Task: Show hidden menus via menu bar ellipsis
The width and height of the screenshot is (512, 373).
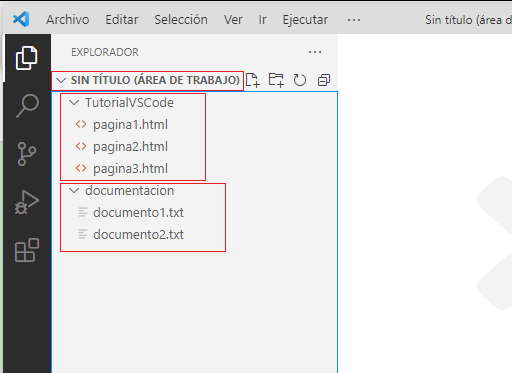Action: (353, 20)
